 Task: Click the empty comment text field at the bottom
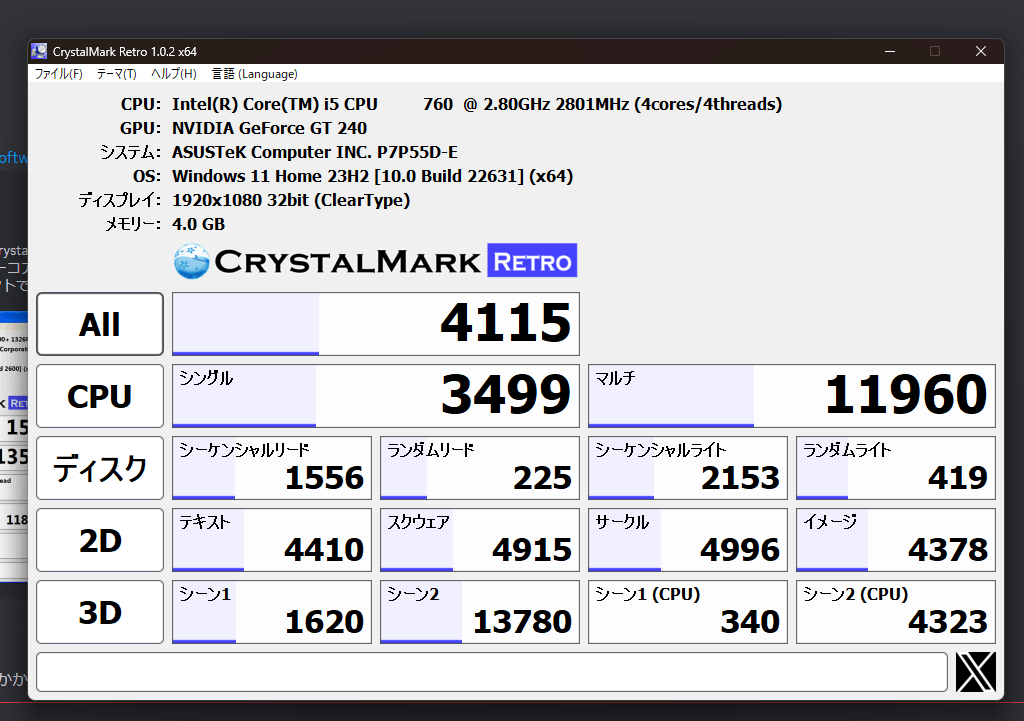click(x=492, y=671)
